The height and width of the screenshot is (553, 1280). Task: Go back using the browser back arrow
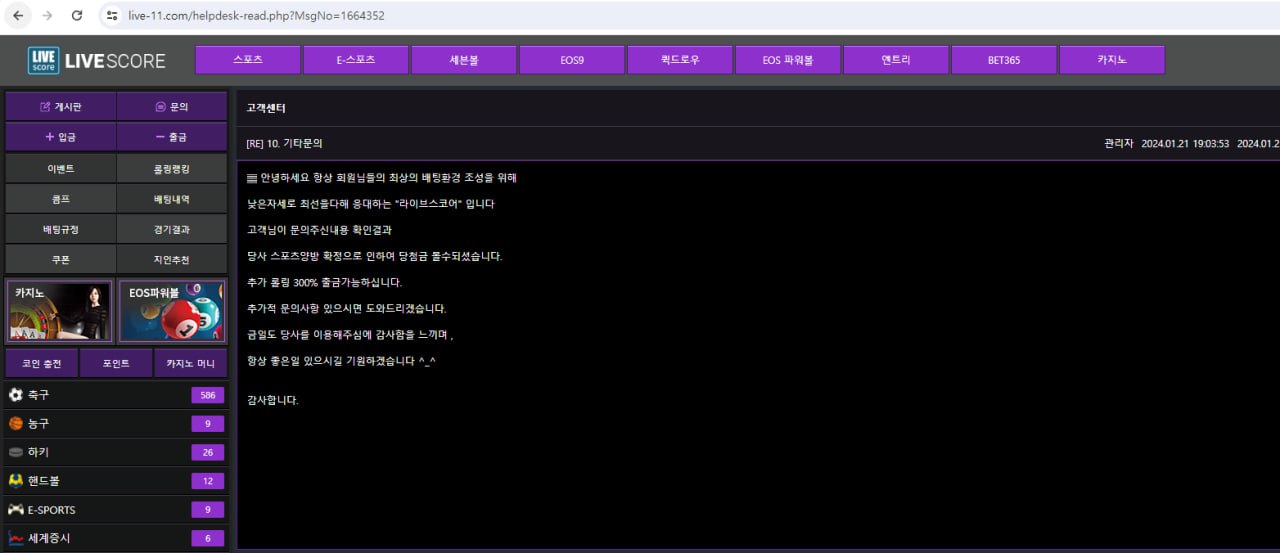(18, 16)
